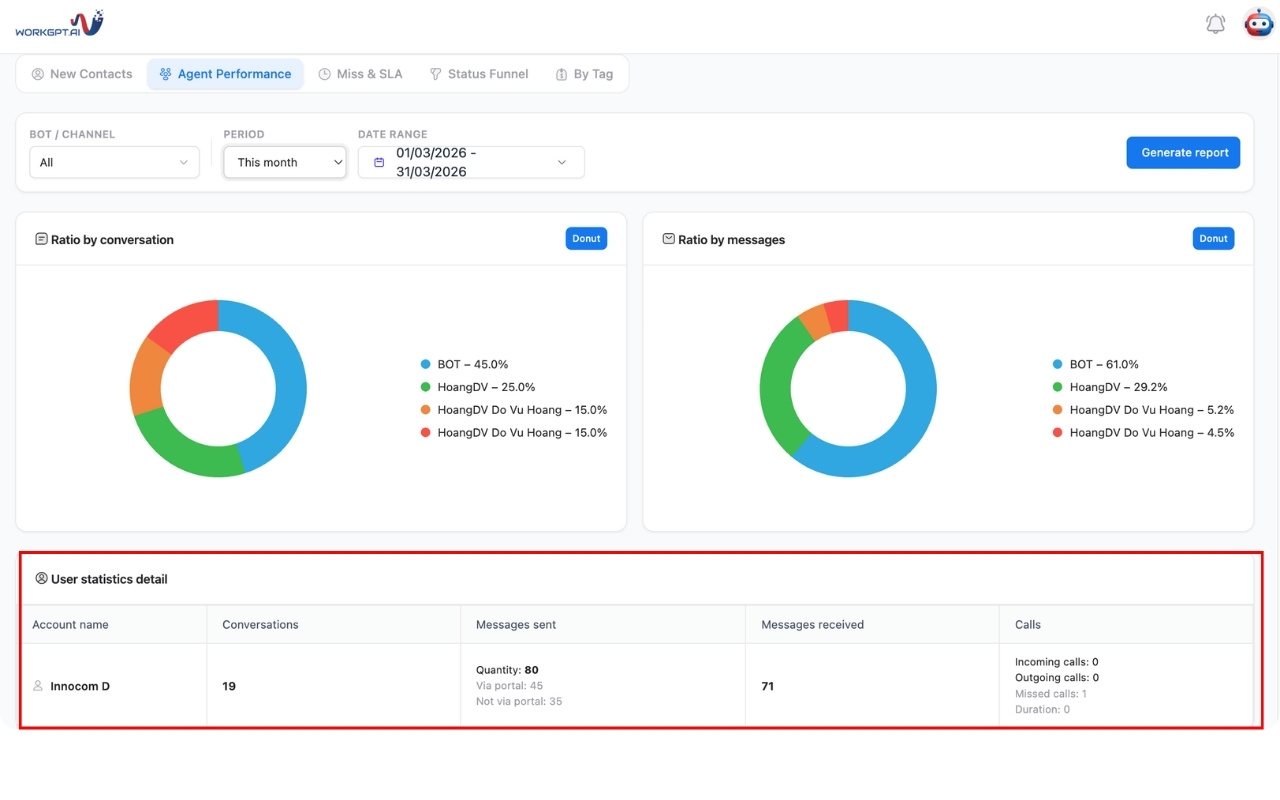
Task: Click the Ratio by conversation chart icon
Action: [x=41, y=239]
